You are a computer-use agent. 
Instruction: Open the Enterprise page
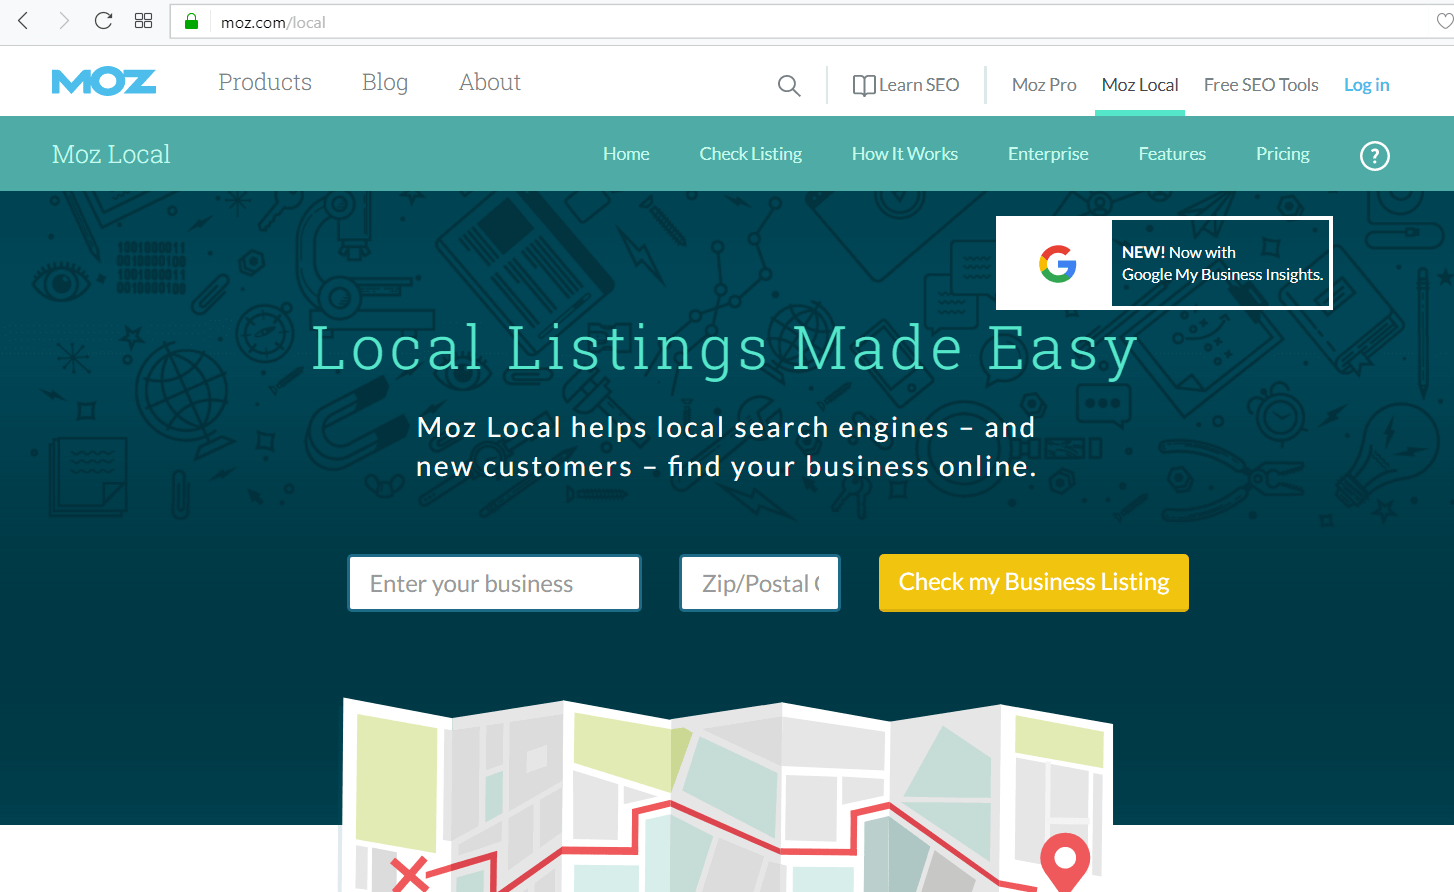[x=1048, y=154]
